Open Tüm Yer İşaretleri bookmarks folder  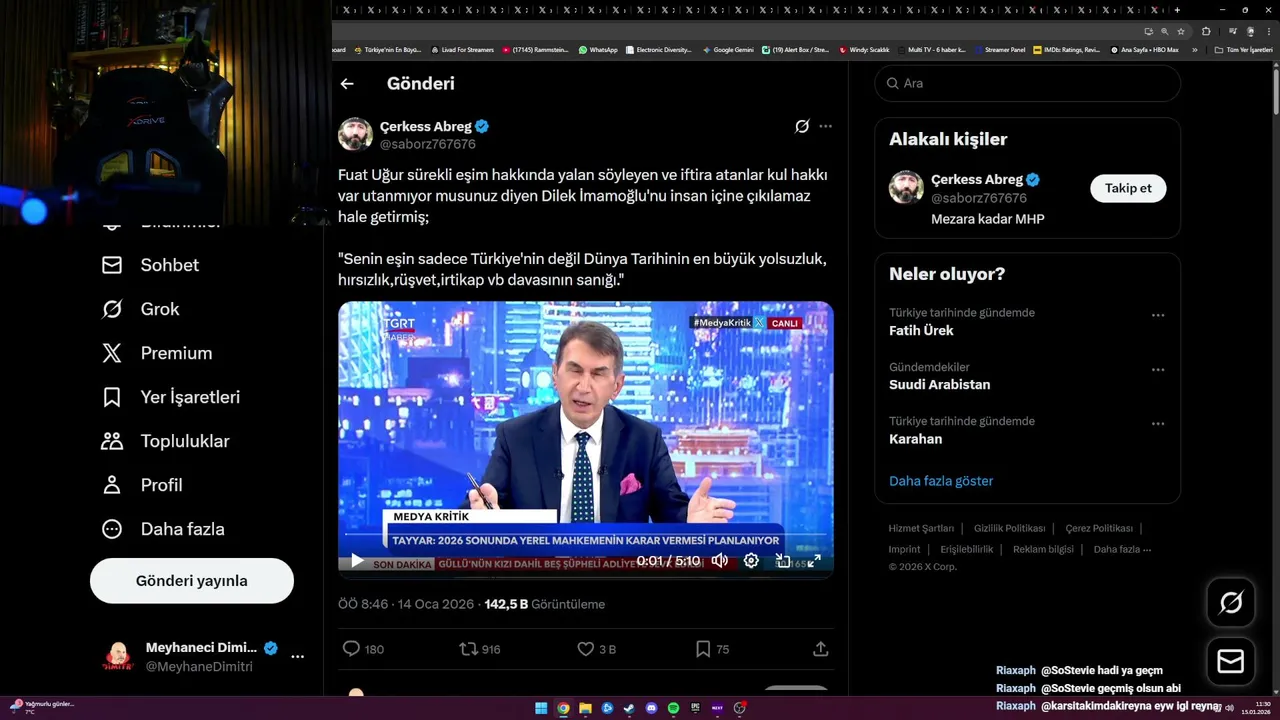click(x=1244, y=49)
